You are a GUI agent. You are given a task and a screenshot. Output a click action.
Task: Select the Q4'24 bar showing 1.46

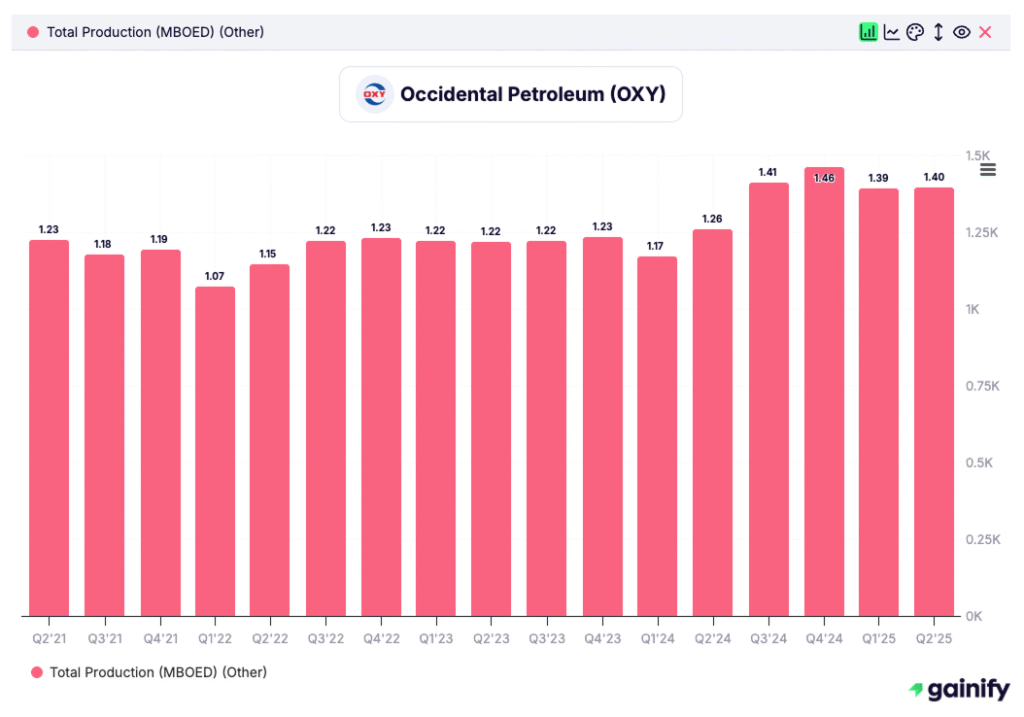tap(823, 400)
